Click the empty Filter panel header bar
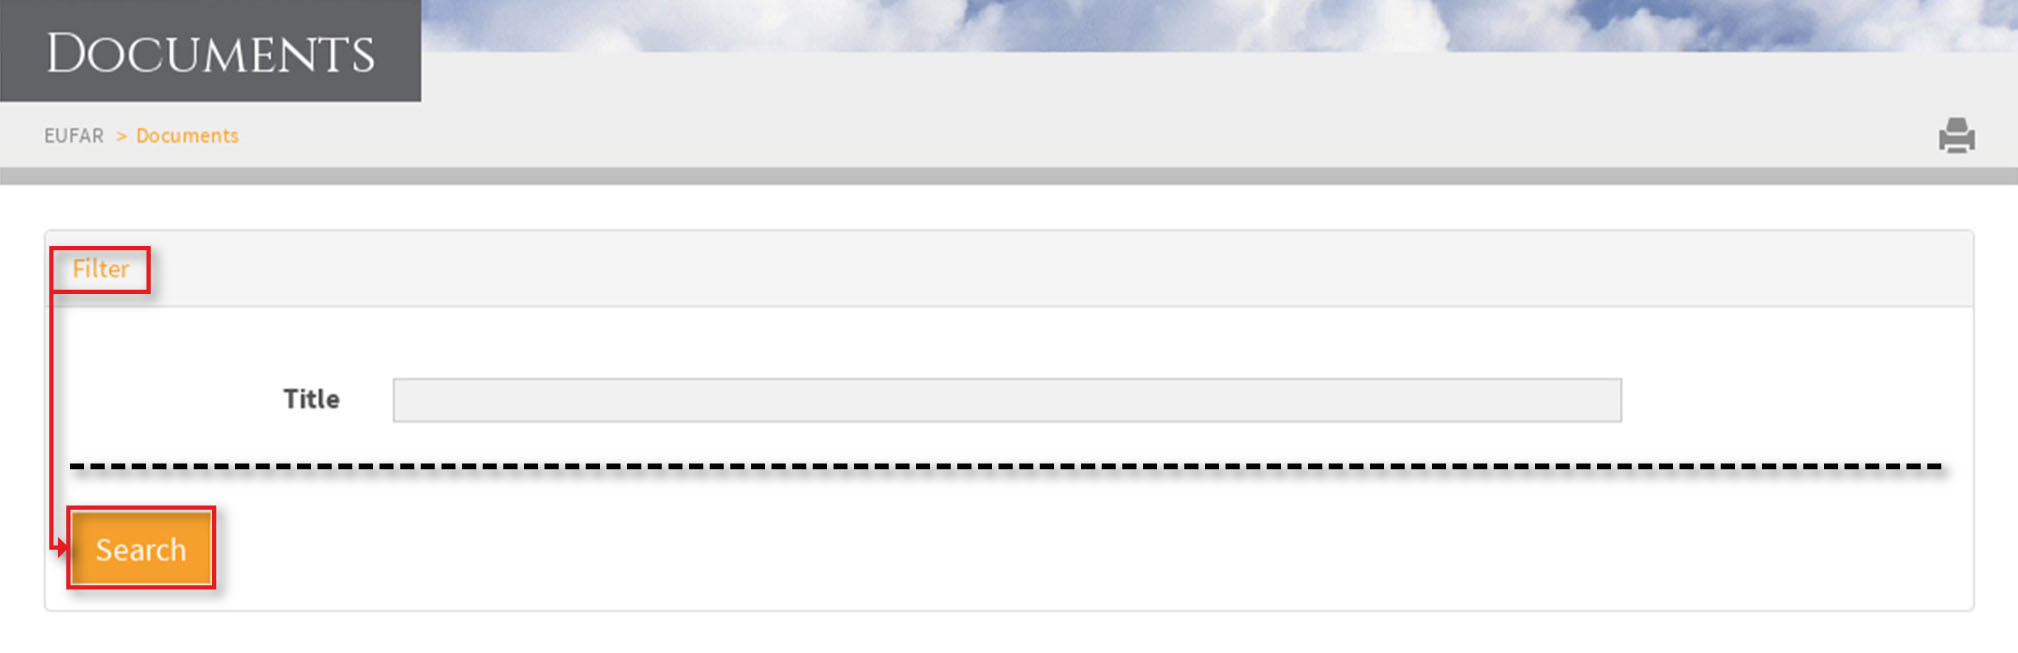 pyautogui.click(x=1060, y=269)
